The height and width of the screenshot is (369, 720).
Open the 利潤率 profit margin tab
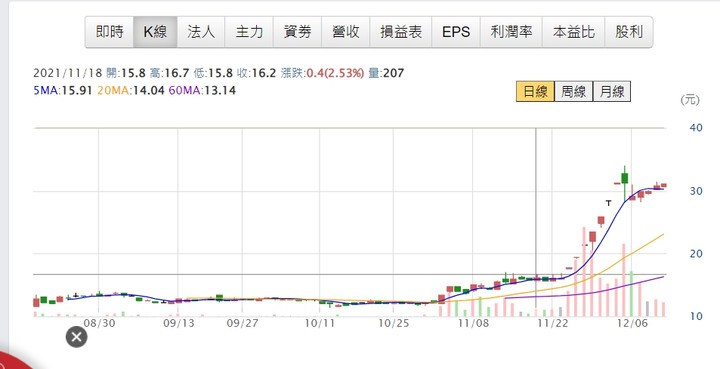(511, 32)
